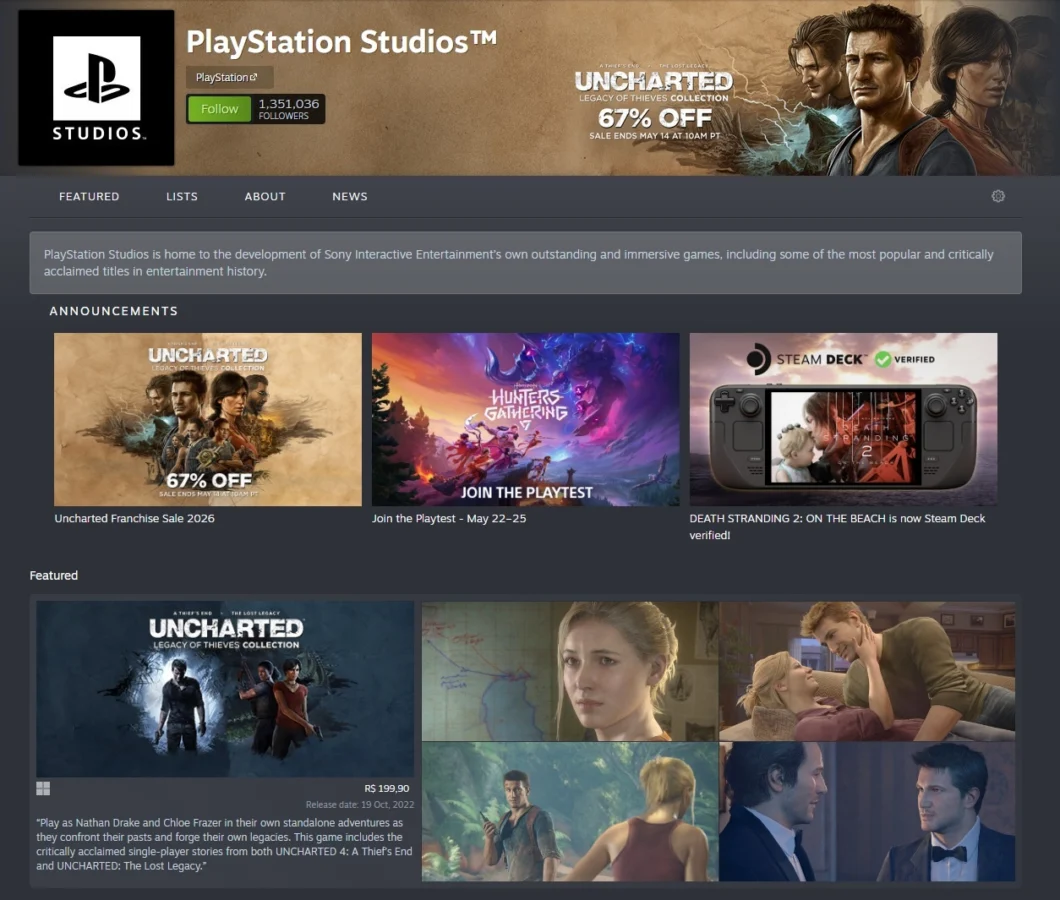1060x900 pixels.
Task: View screenshot of blonde woman near map
Action: tap(570, 671)
